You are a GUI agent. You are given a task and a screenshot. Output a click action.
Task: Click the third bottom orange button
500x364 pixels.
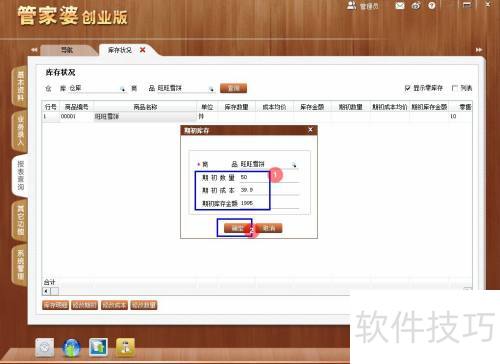coord(114,305)
